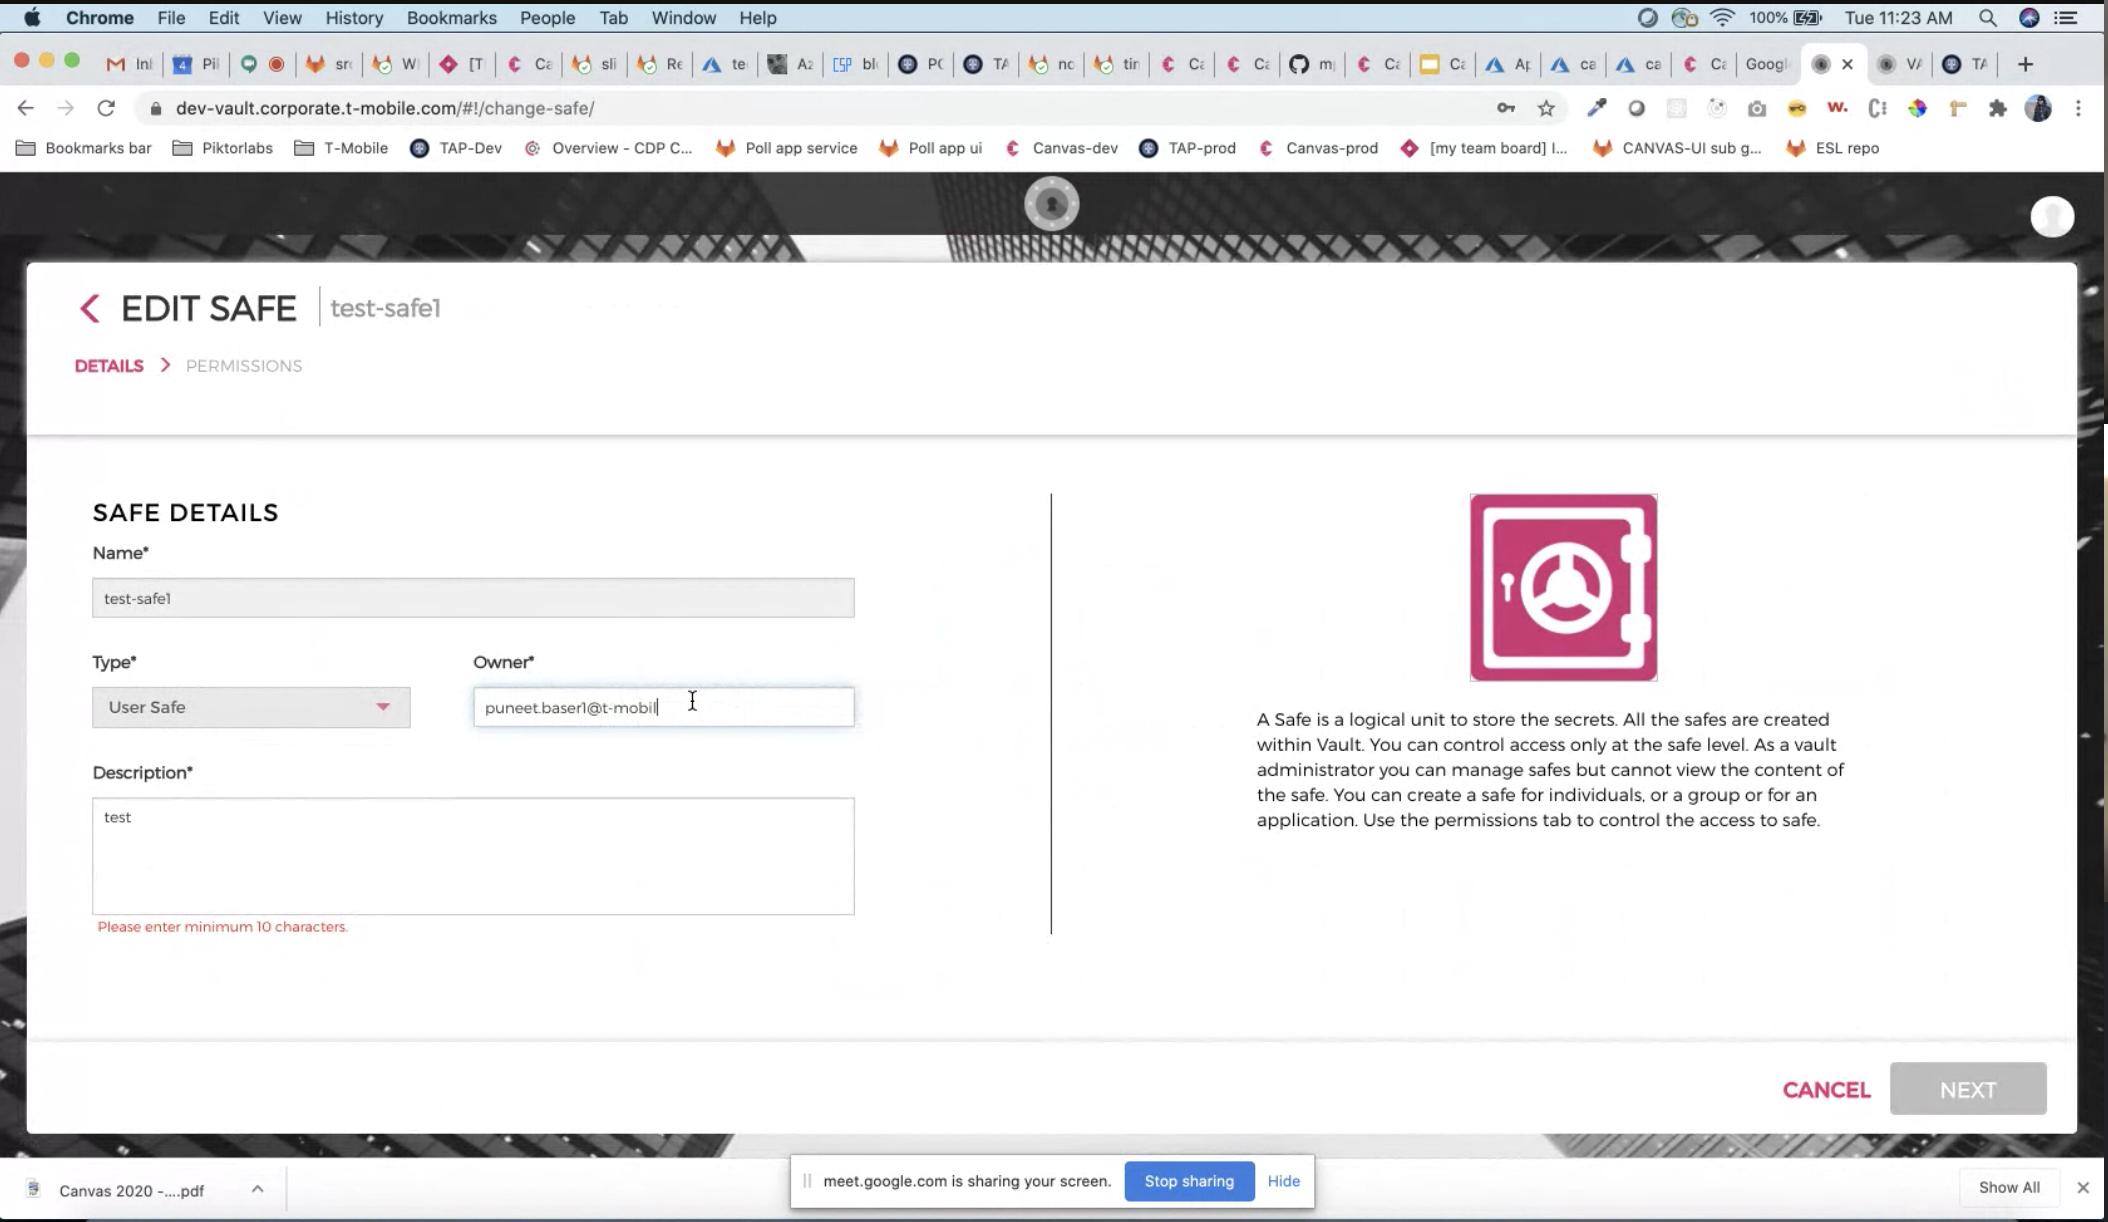Click Hide link on sharing banner
Image resolution: width=2108 pixels, height=1222 pixels.
pyautogui.click(x=1284, y=1181)
